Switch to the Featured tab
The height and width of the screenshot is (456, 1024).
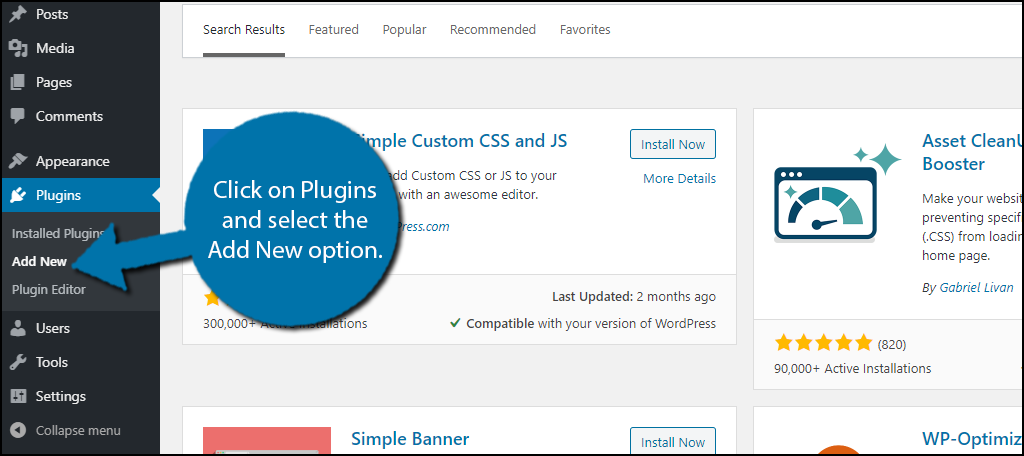click(x=334, y=29)
